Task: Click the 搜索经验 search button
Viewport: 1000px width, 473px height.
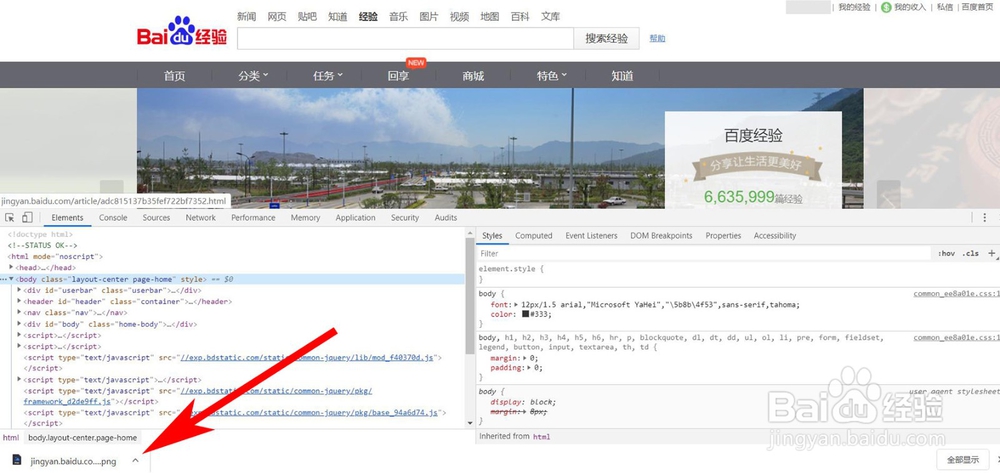Action: click(x=607, y=38)
